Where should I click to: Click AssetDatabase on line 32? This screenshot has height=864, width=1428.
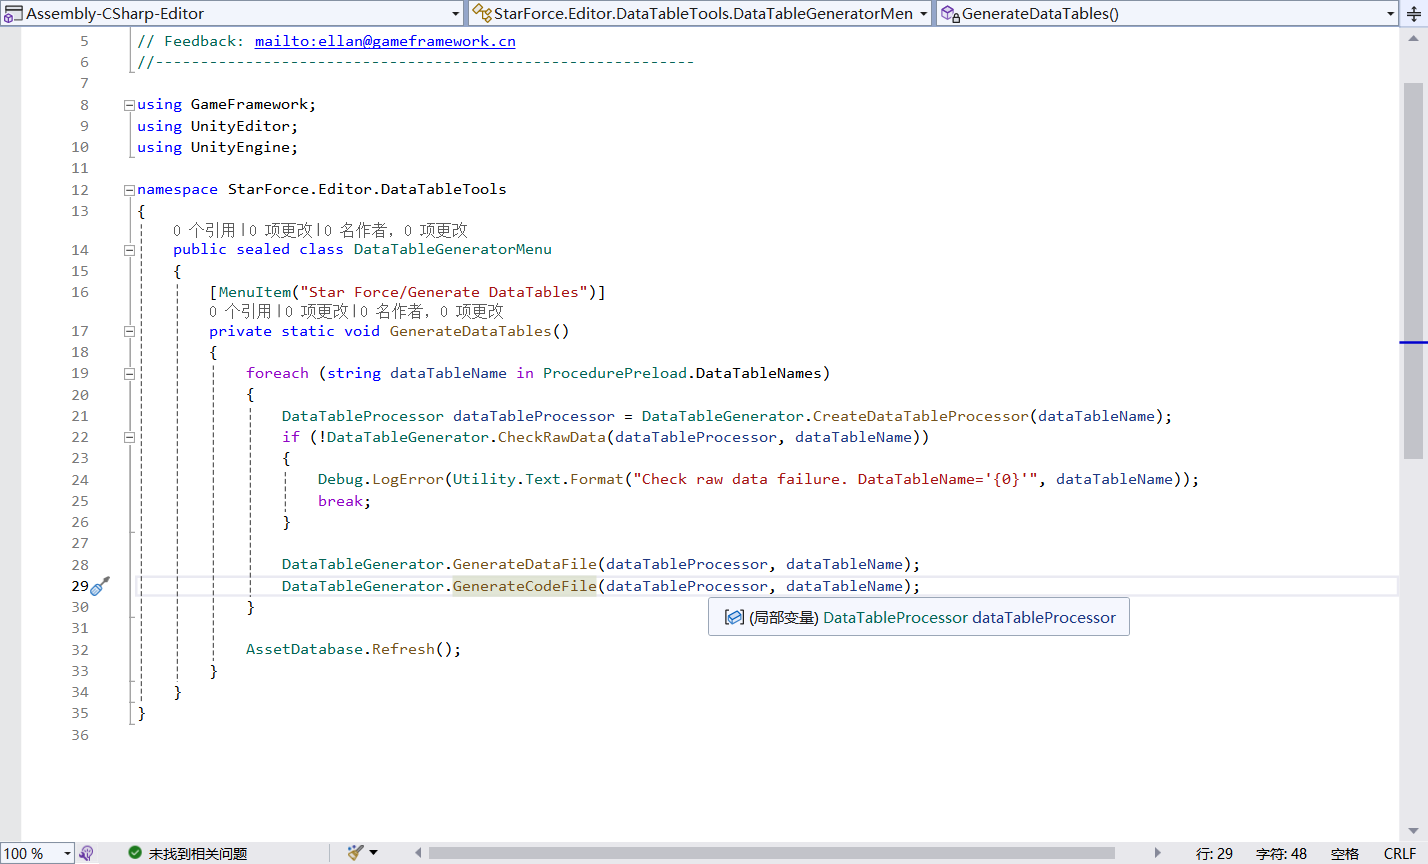tap(305, 649)
